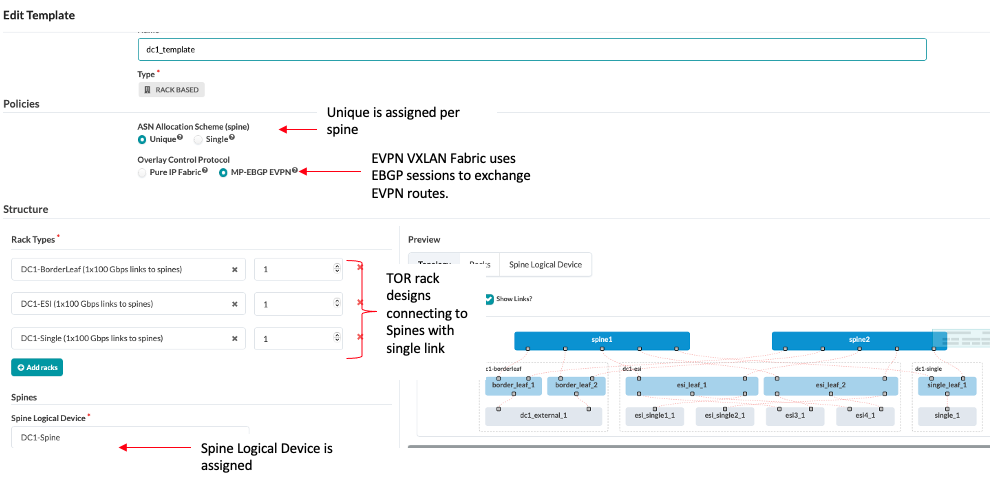Click the Add racks button
998x479 pixels.
click(x=37, y=368)
